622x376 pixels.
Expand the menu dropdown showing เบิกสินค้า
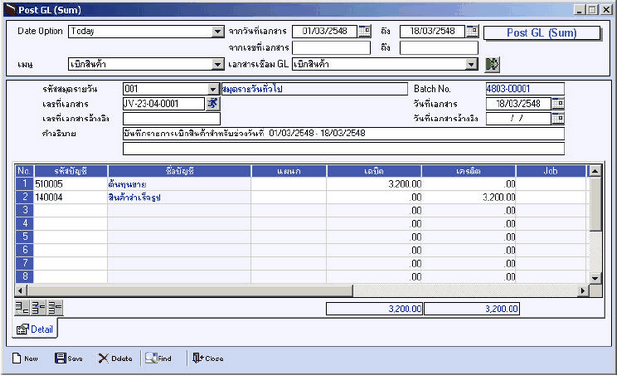click(217, 64)
